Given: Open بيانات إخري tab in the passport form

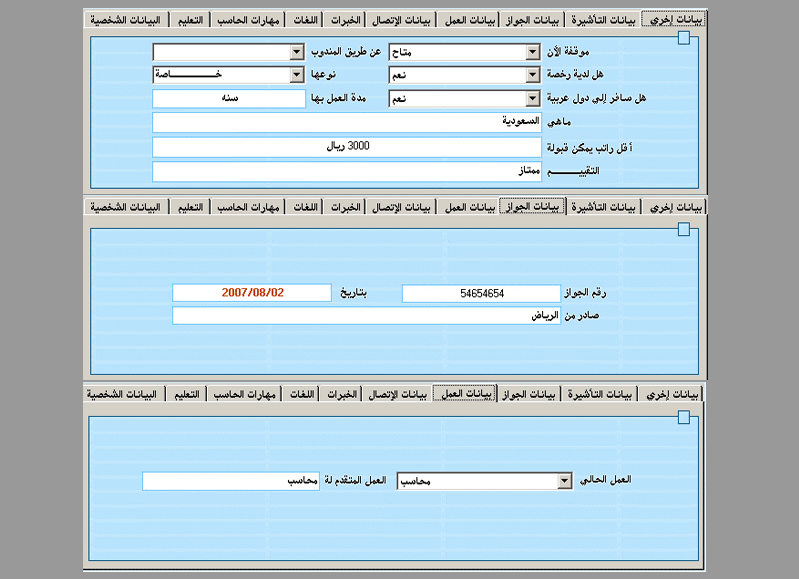Looking at the screenshot, I should pyautogui.click(x=676, y=207).
